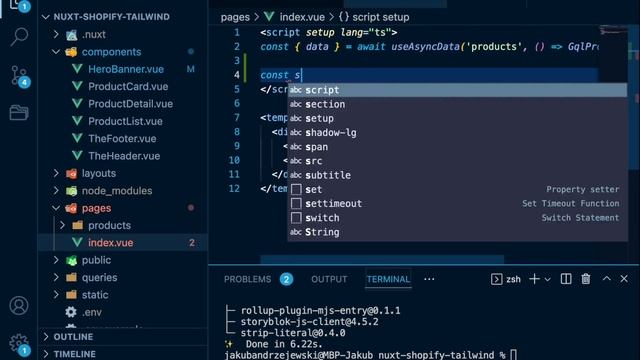Image resolution: width=640 pixels, height=360 pixels.
Task: Click the problems count badge 2
Action: click(x=286, y=279)
